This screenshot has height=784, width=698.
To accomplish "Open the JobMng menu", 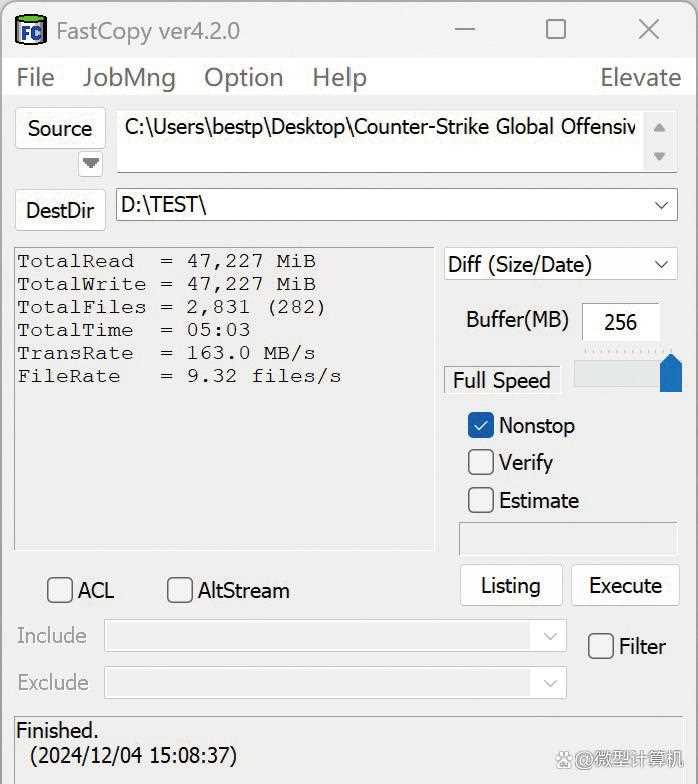I will [x=129, y=78].
